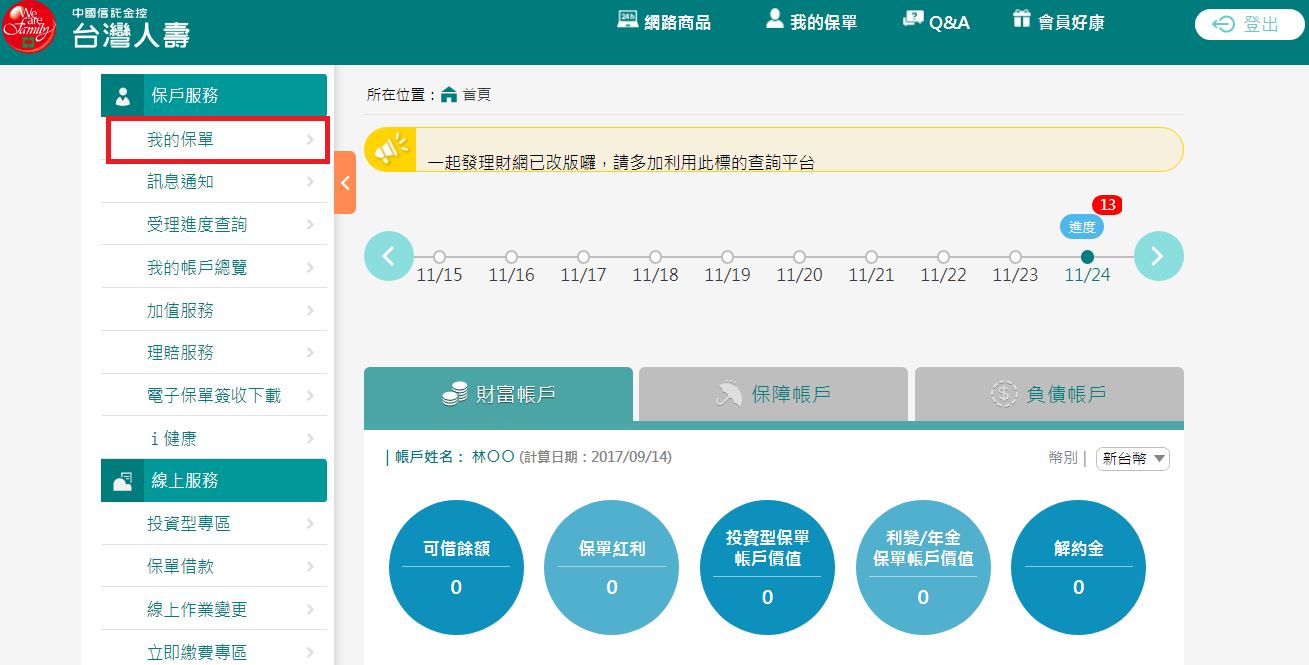Expand 投資型專區 sidebar item

217,524
